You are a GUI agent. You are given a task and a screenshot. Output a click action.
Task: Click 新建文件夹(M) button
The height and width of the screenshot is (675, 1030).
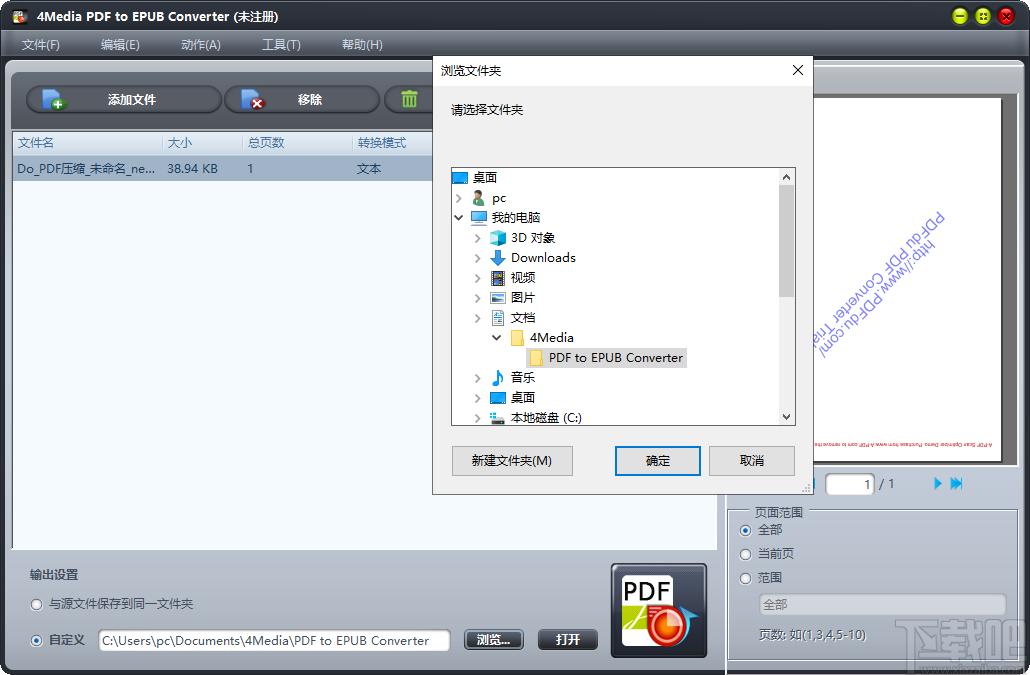click(512, 461)
